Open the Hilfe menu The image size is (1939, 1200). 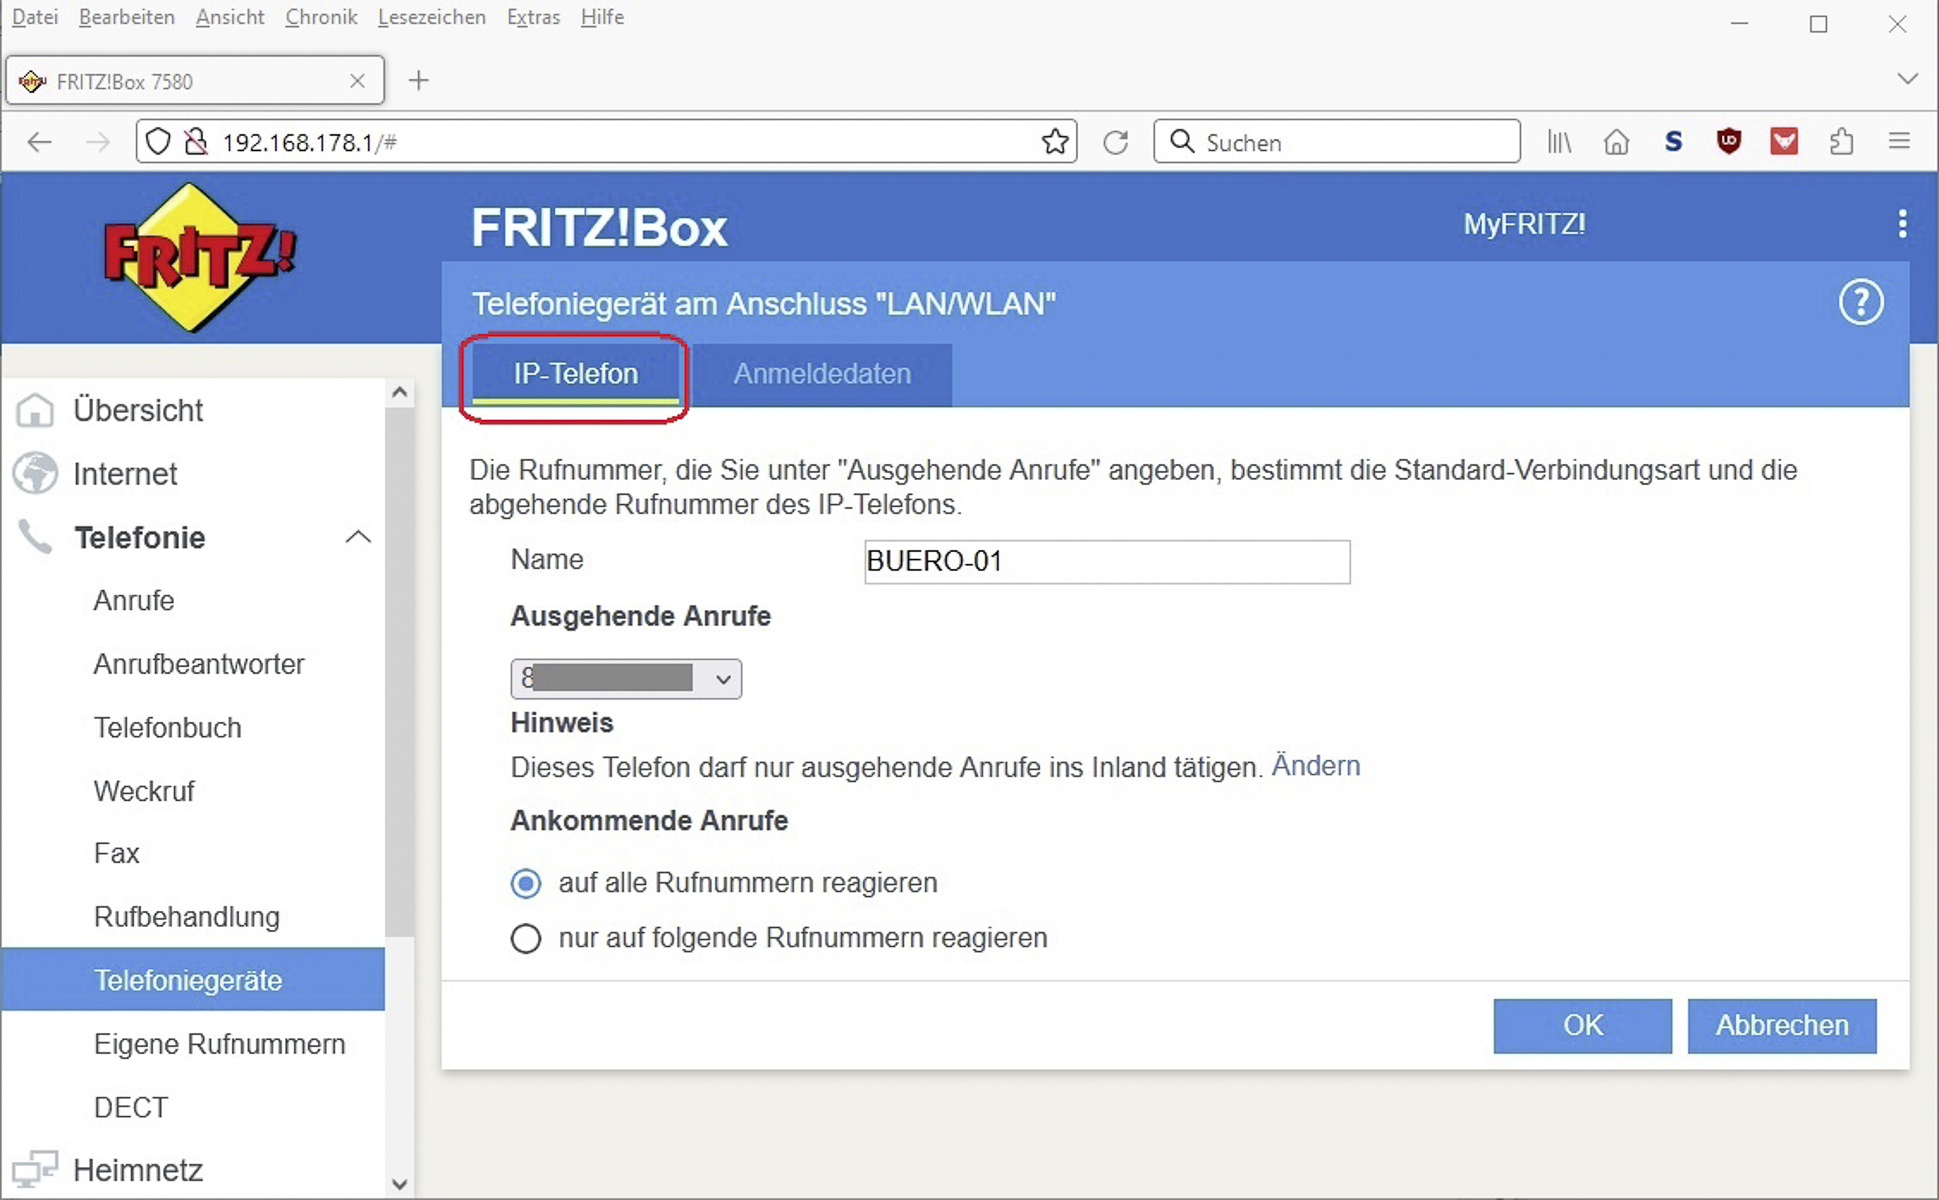click(602, 17)
